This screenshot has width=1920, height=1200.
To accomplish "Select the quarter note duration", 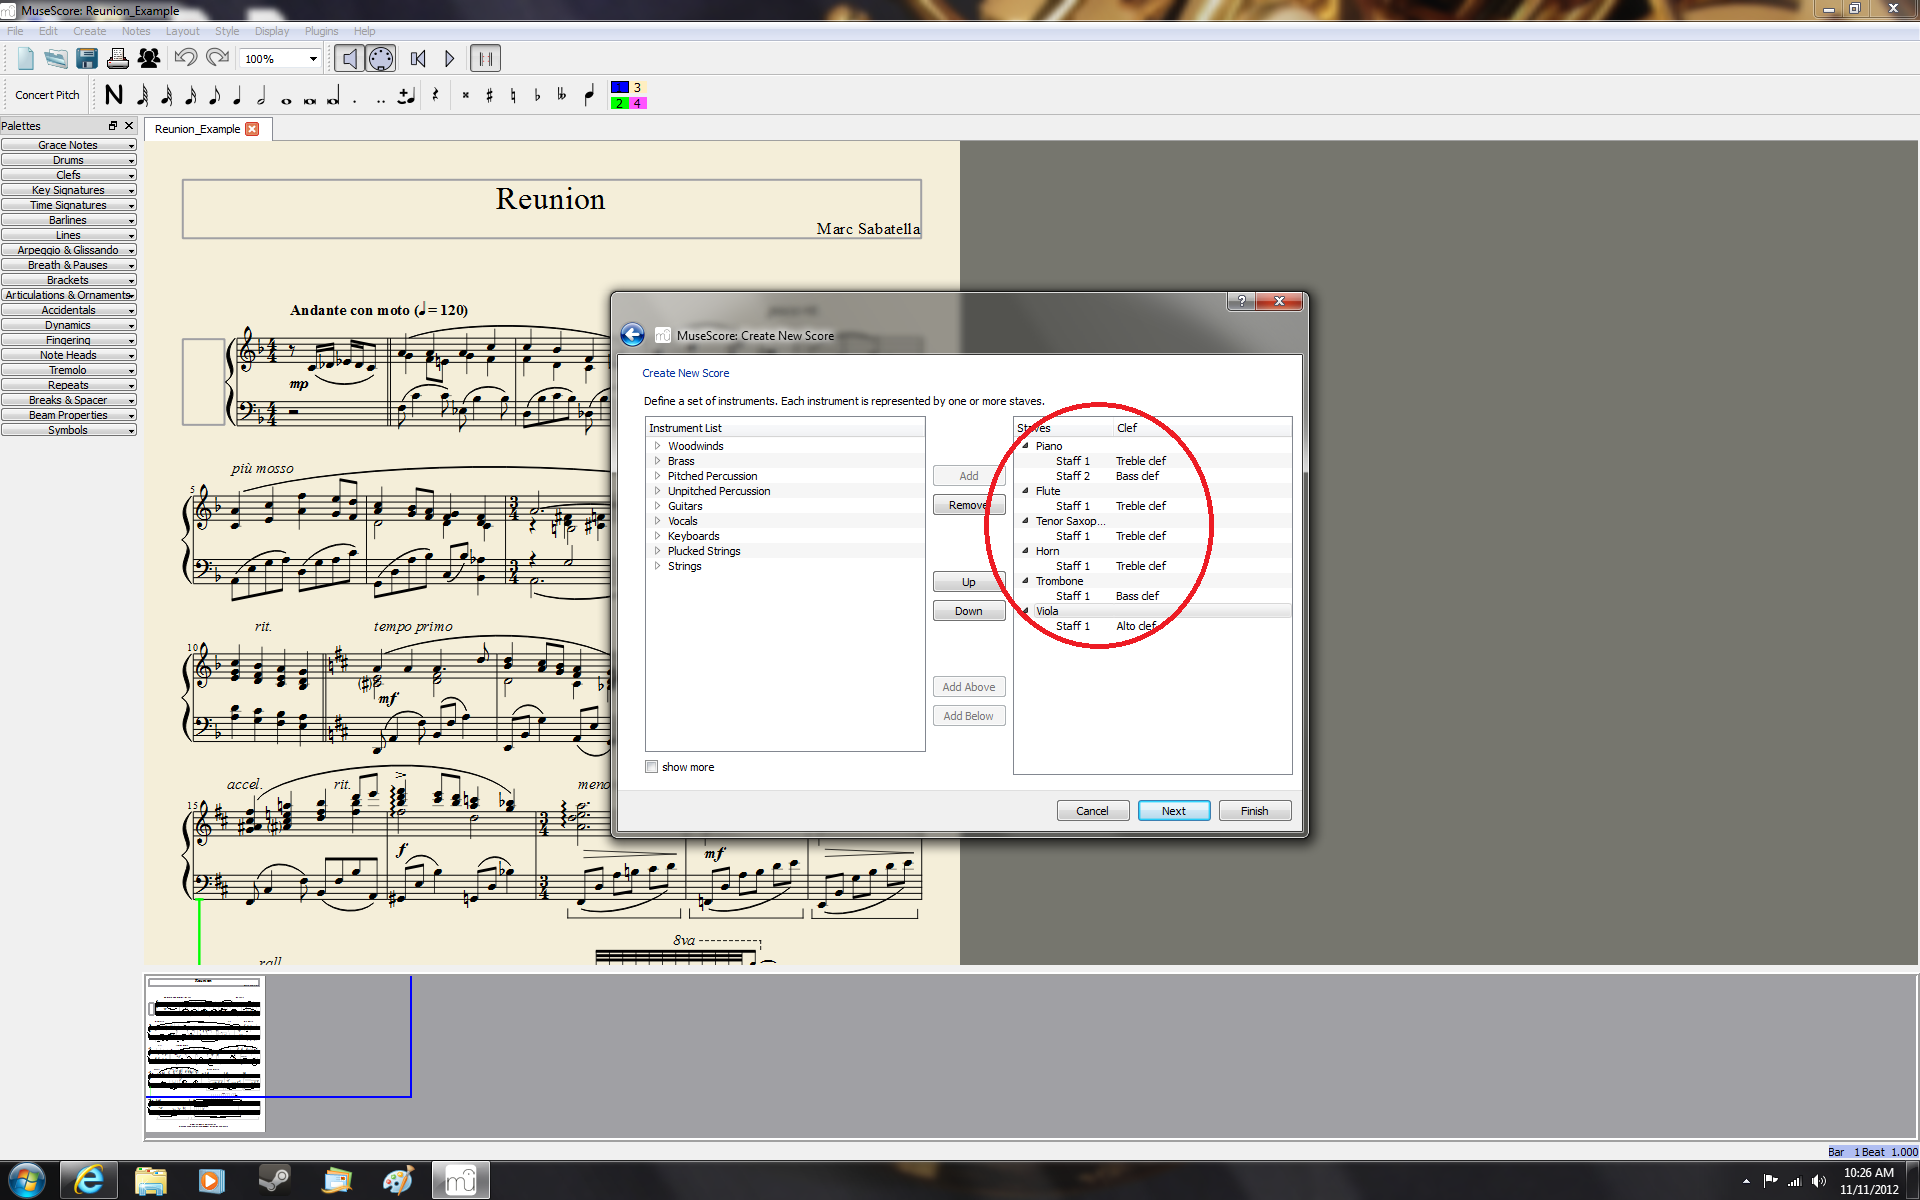I will coord(238,96).
